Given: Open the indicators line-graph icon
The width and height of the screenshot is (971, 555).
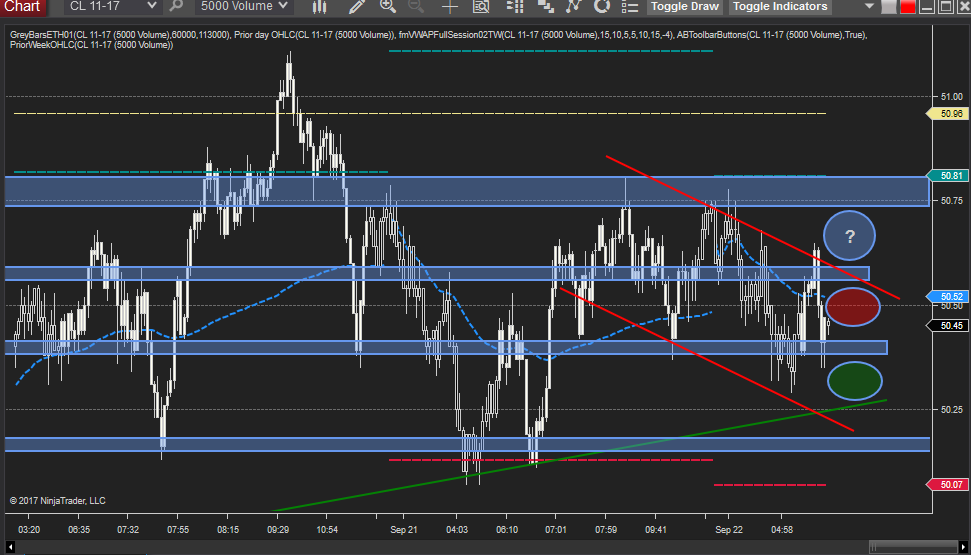Looking at the screenshot, I should (574, 7).
